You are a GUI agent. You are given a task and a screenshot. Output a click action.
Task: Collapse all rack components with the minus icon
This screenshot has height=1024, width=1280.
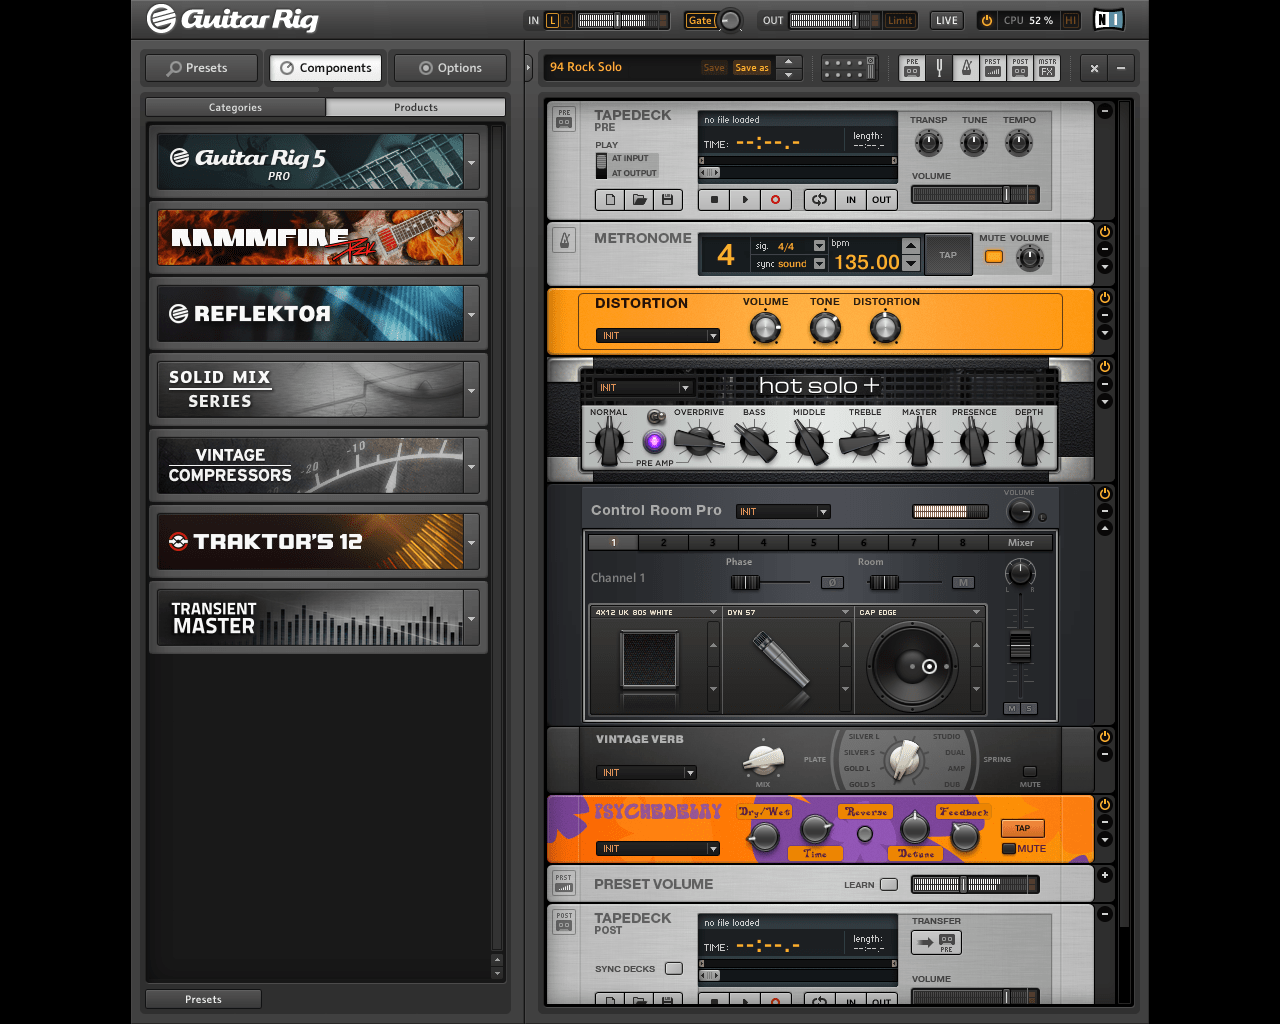pos(1121,68)
